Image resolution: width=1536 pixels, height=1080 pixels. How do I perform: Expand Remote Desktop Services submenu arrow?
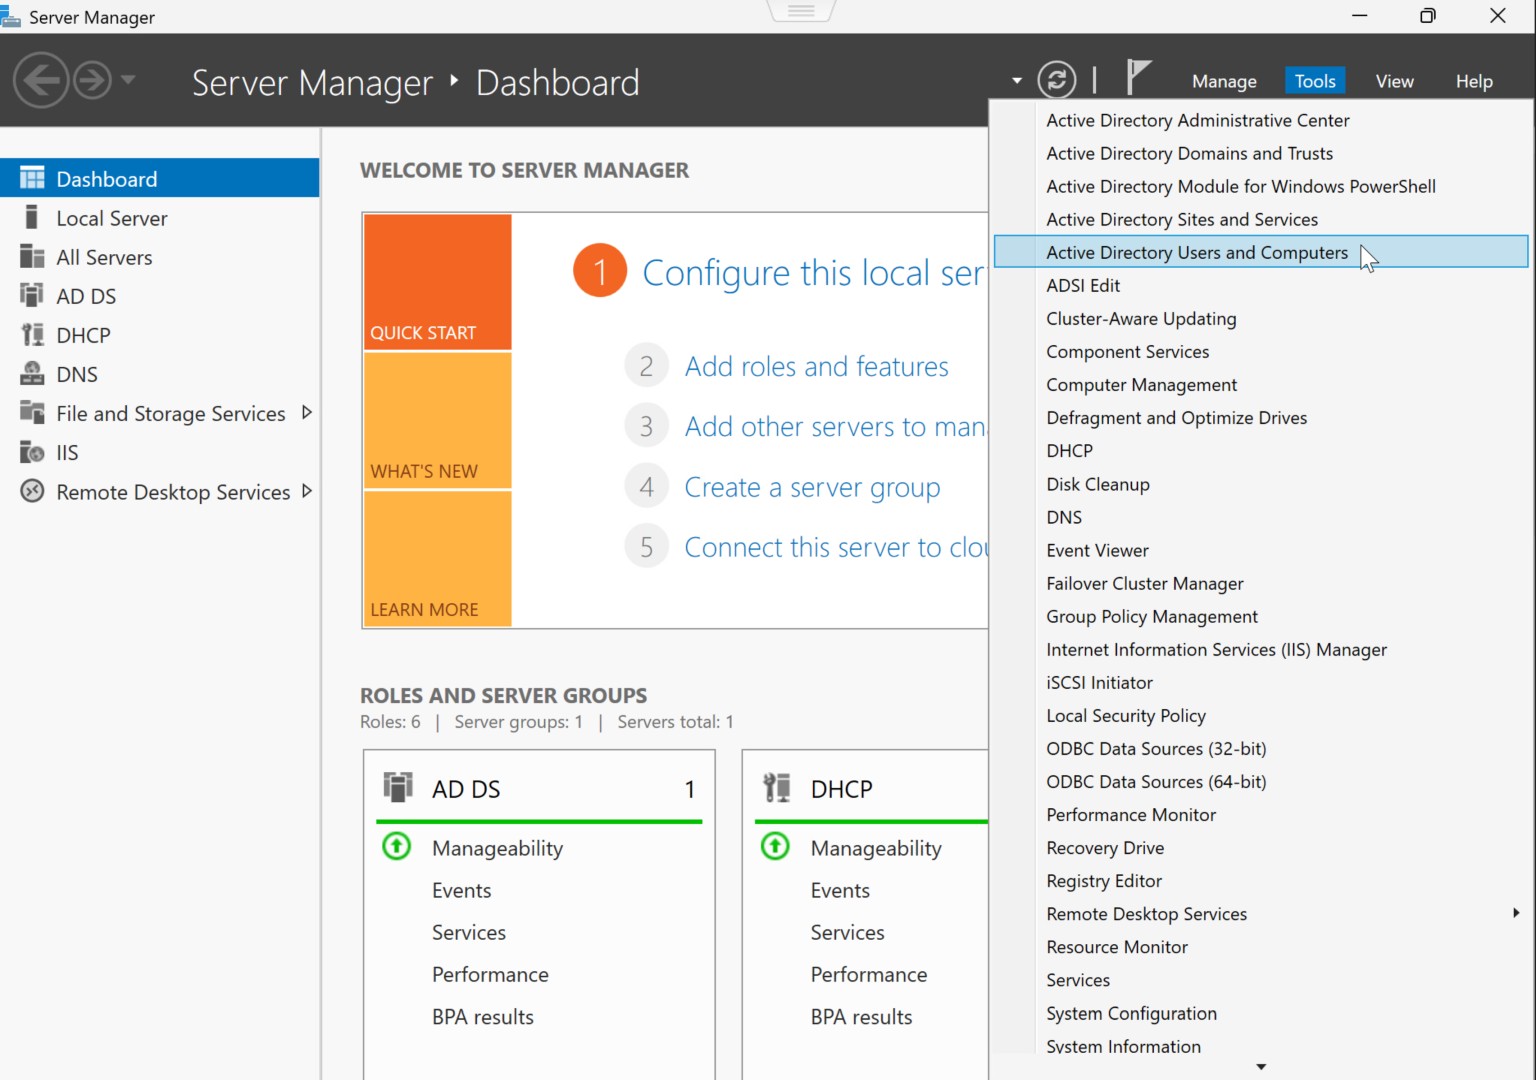tap(1516, 913)
